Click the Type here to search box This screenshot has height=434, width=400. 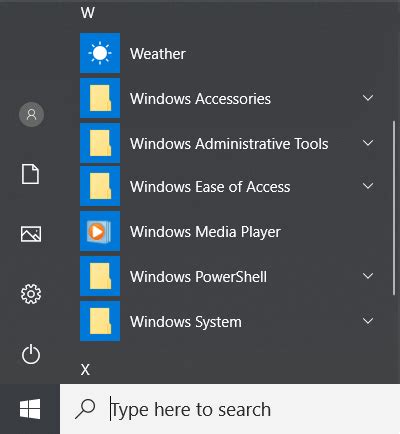[230, 409]
